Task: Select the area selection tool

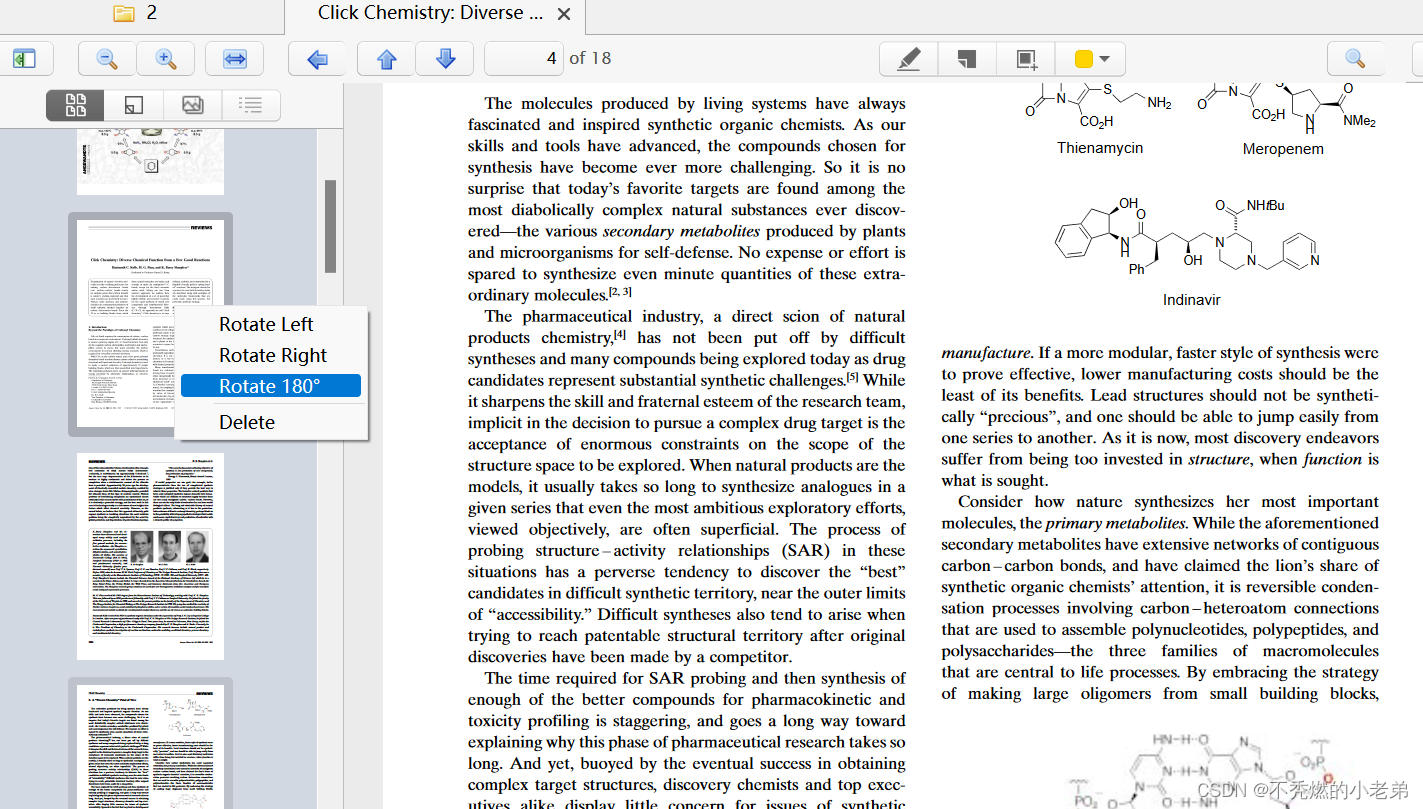Action: (1026, 59)
